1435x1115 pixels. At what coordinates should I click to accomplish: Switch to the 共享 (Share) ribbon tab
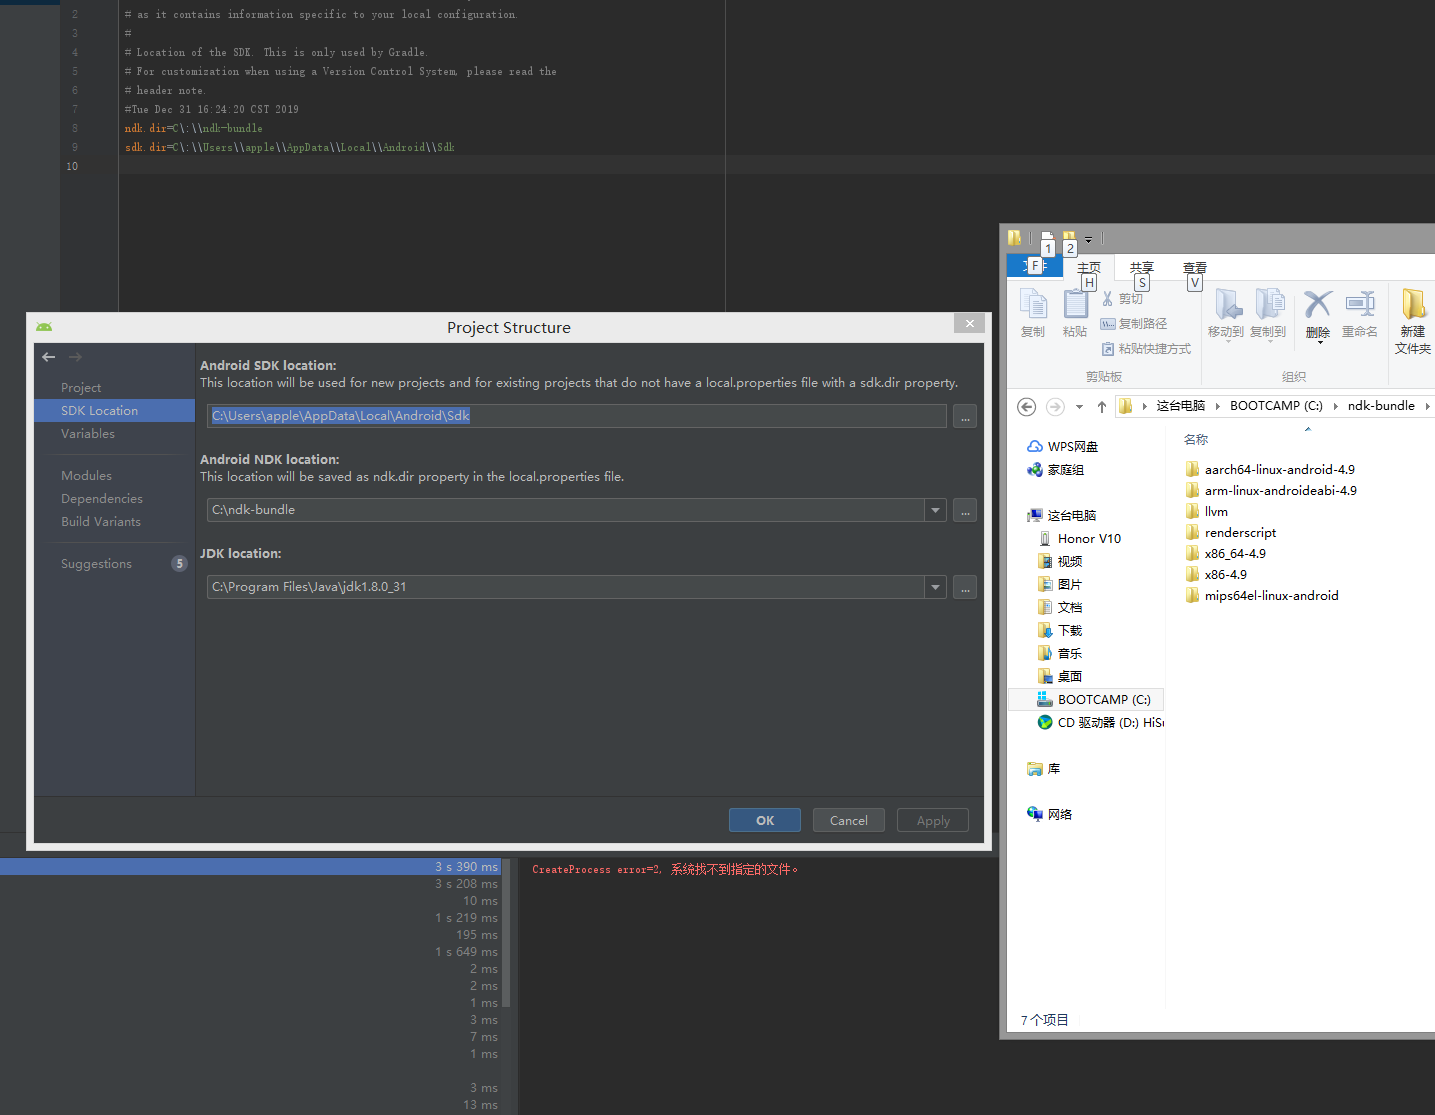pos(1140,267)
